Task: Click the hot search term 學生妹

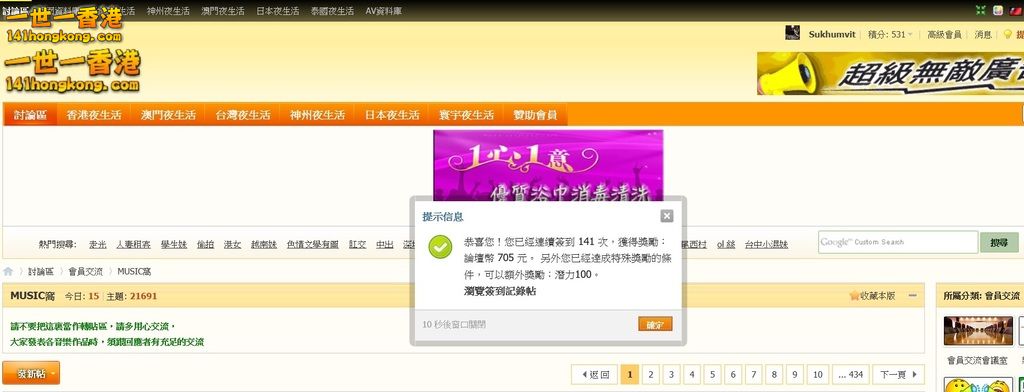Action: point(174,244)
